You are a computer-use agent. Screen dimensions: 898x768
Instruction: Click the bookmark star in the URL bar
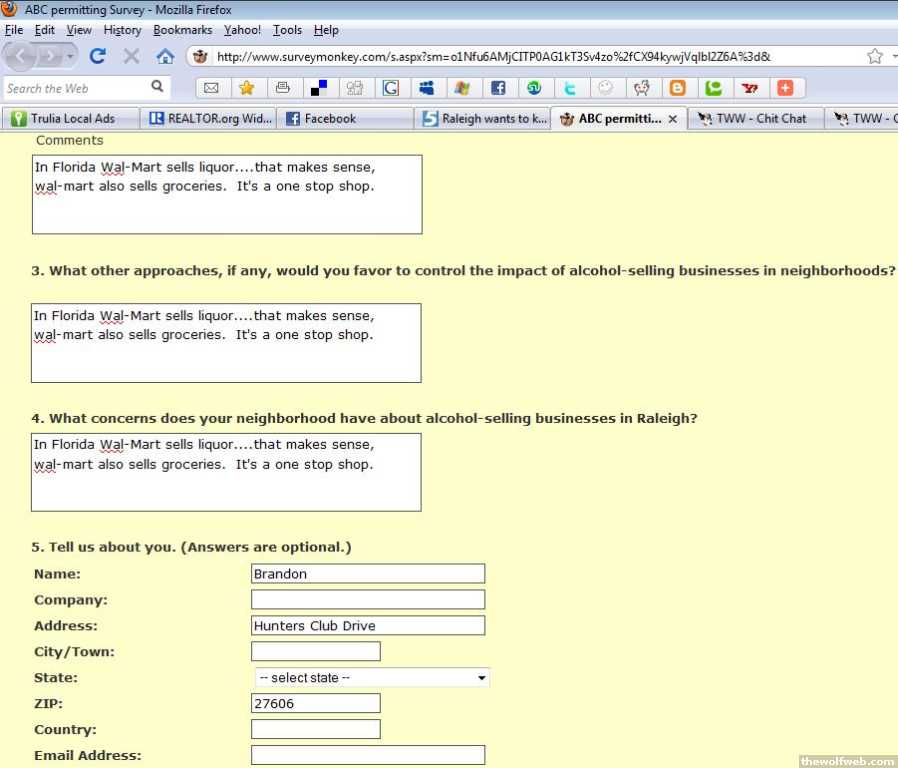click(x=875, y=56)
